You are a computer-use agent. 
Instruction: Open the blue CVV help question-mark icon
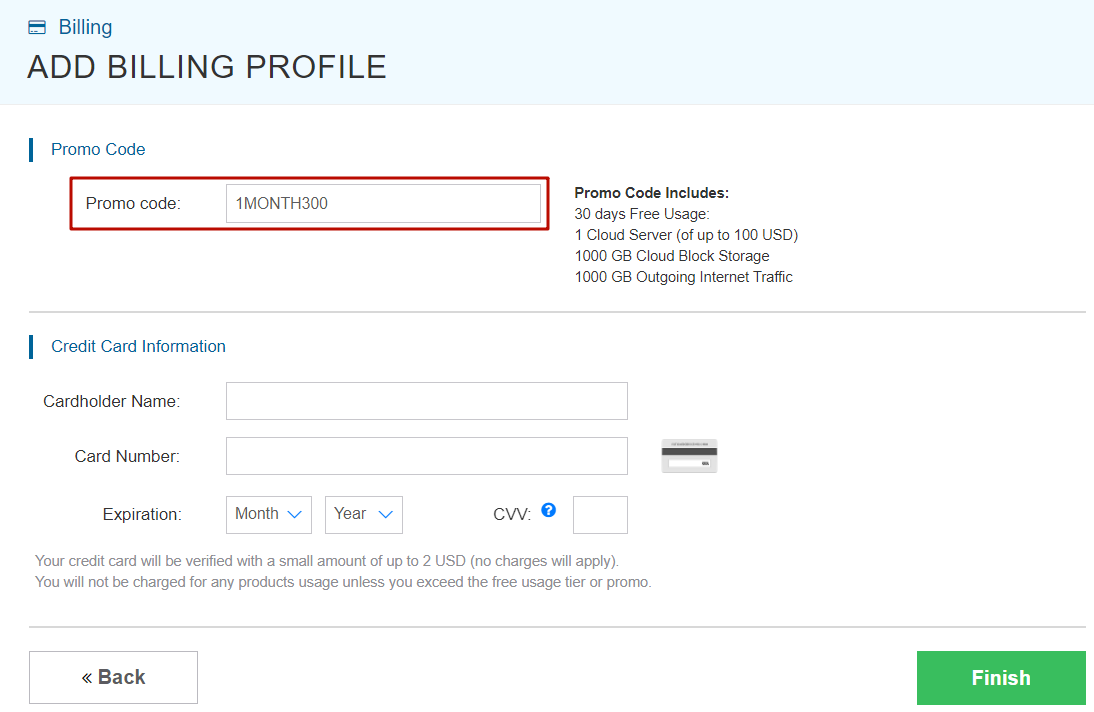[548, 510]
